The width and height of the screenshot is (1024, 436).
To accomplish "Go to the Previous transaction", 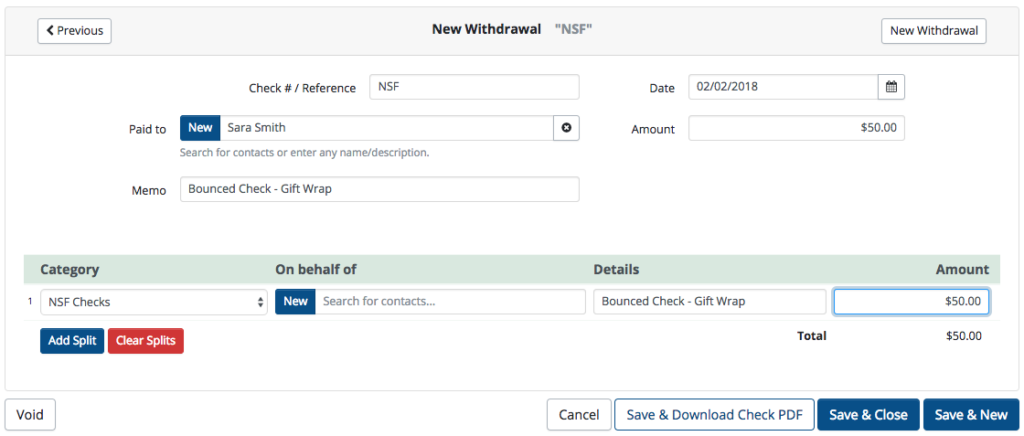I will click(x=75, y=31).
